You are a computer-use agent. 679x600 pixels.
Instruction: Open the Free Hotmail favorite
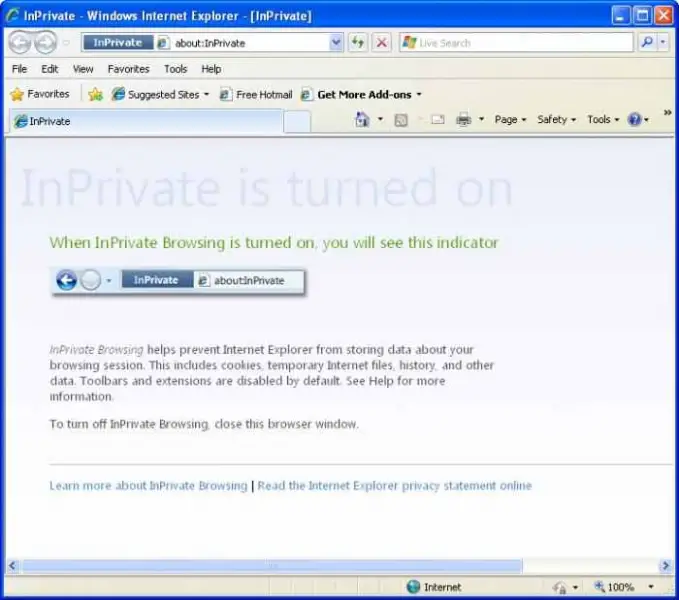(x=256, y=94)
